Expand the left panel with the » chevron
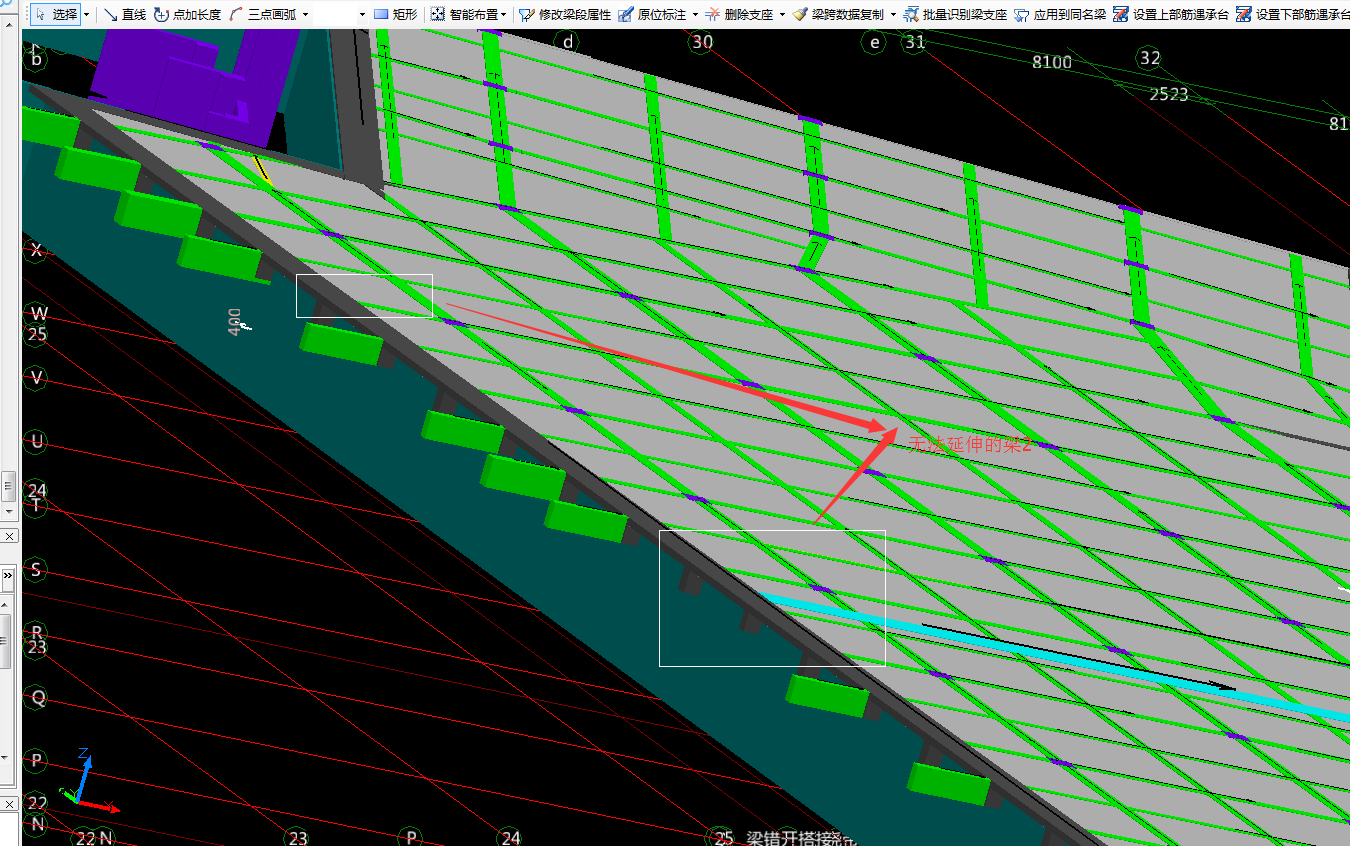The height and width of the screenshot is (846, 1350). [9, 577]
